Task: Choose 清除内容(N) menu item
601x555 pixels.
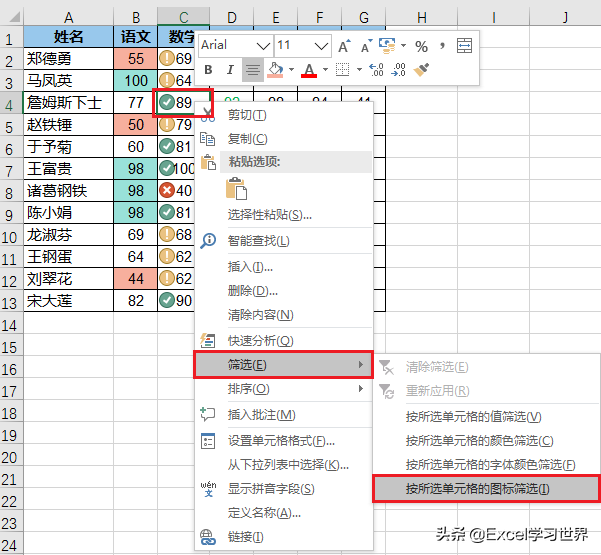Action: [x=284, y=315]
